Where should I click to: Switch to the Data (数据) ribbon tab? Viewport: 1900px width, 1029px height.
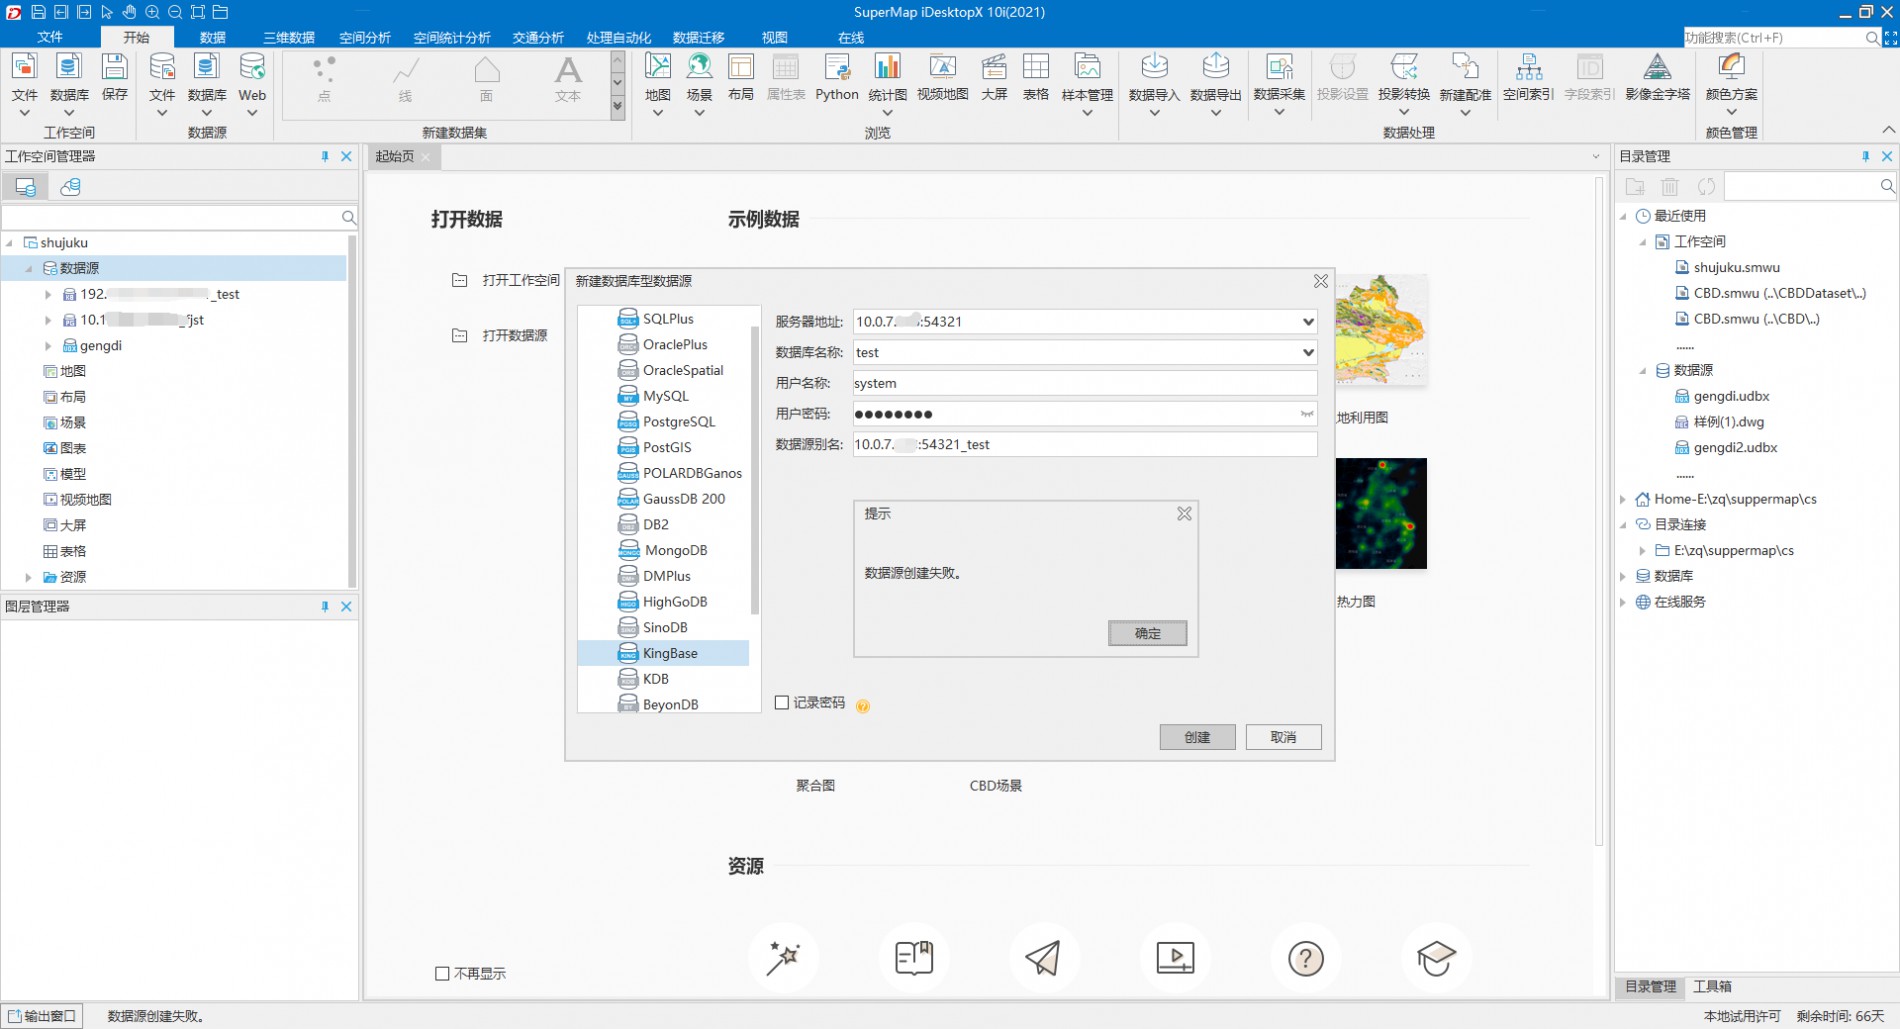coord(212,37)
